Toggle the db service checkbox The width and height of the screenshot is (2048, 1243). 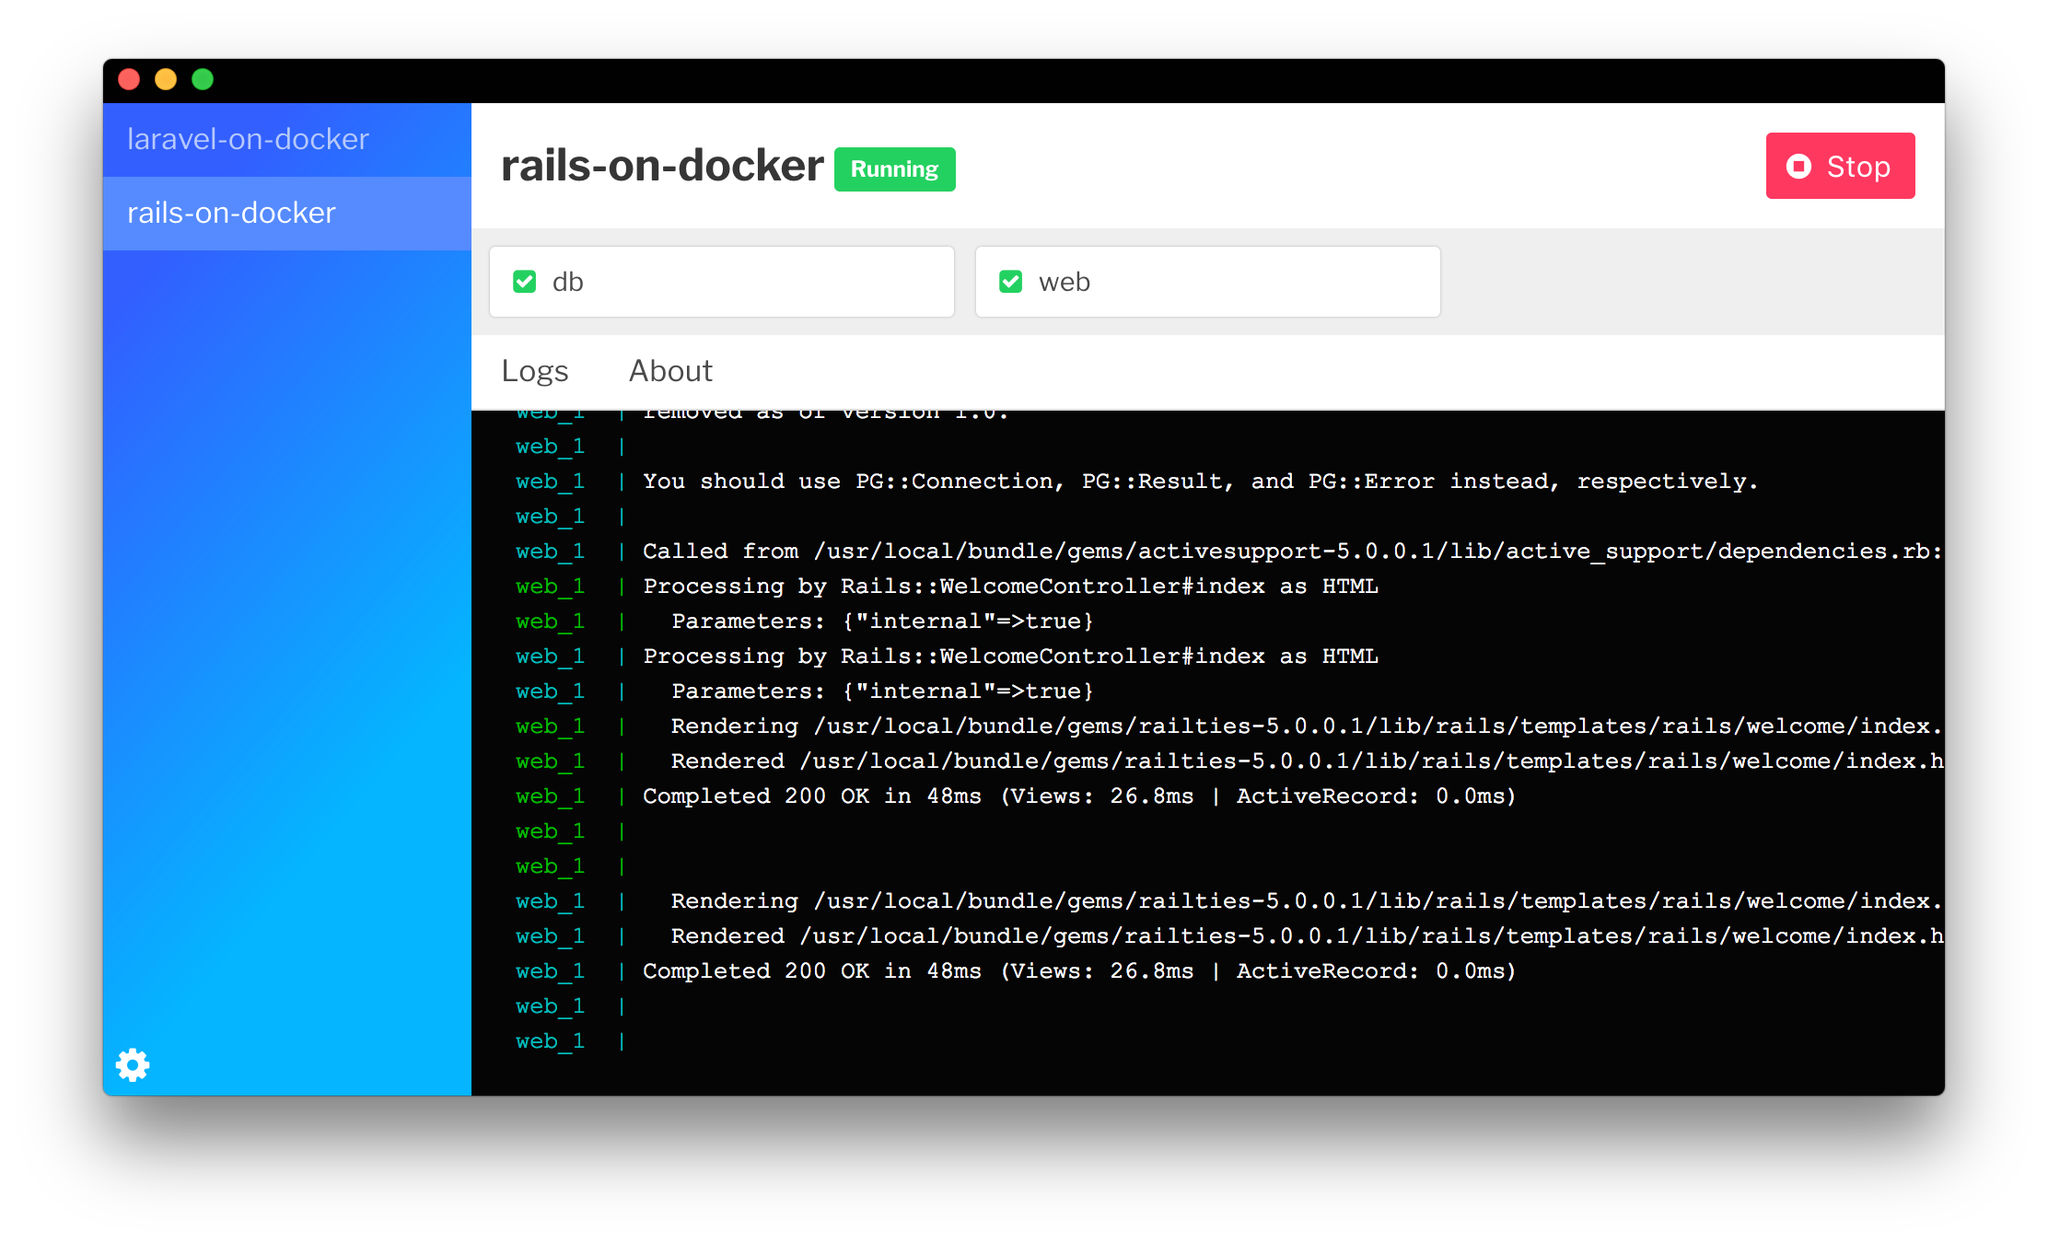(524, 282)
